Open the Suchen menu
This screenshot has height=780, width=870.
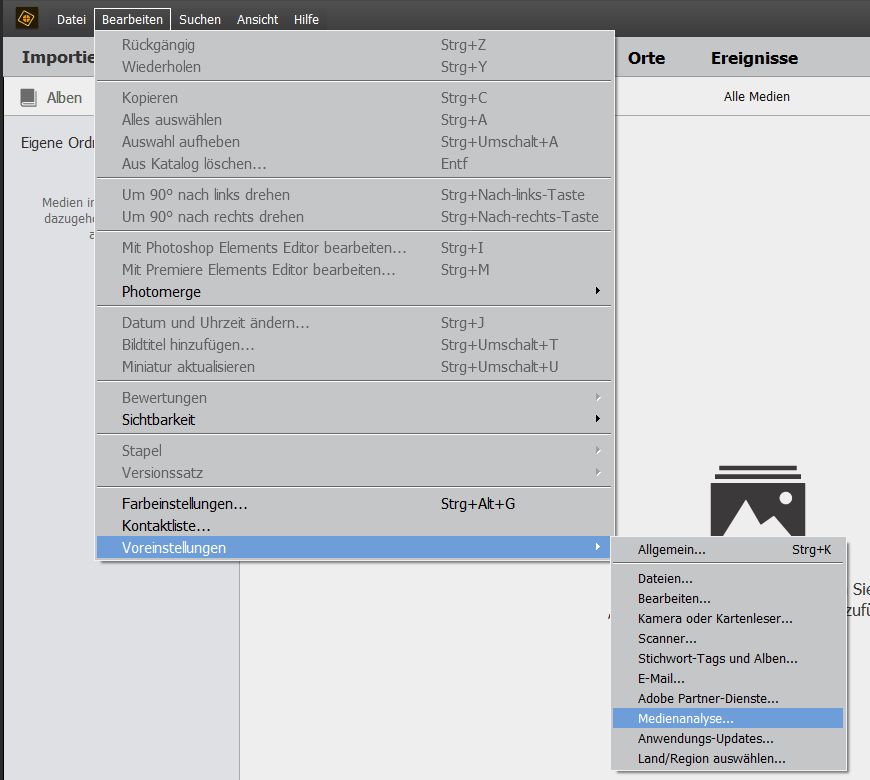200,19
